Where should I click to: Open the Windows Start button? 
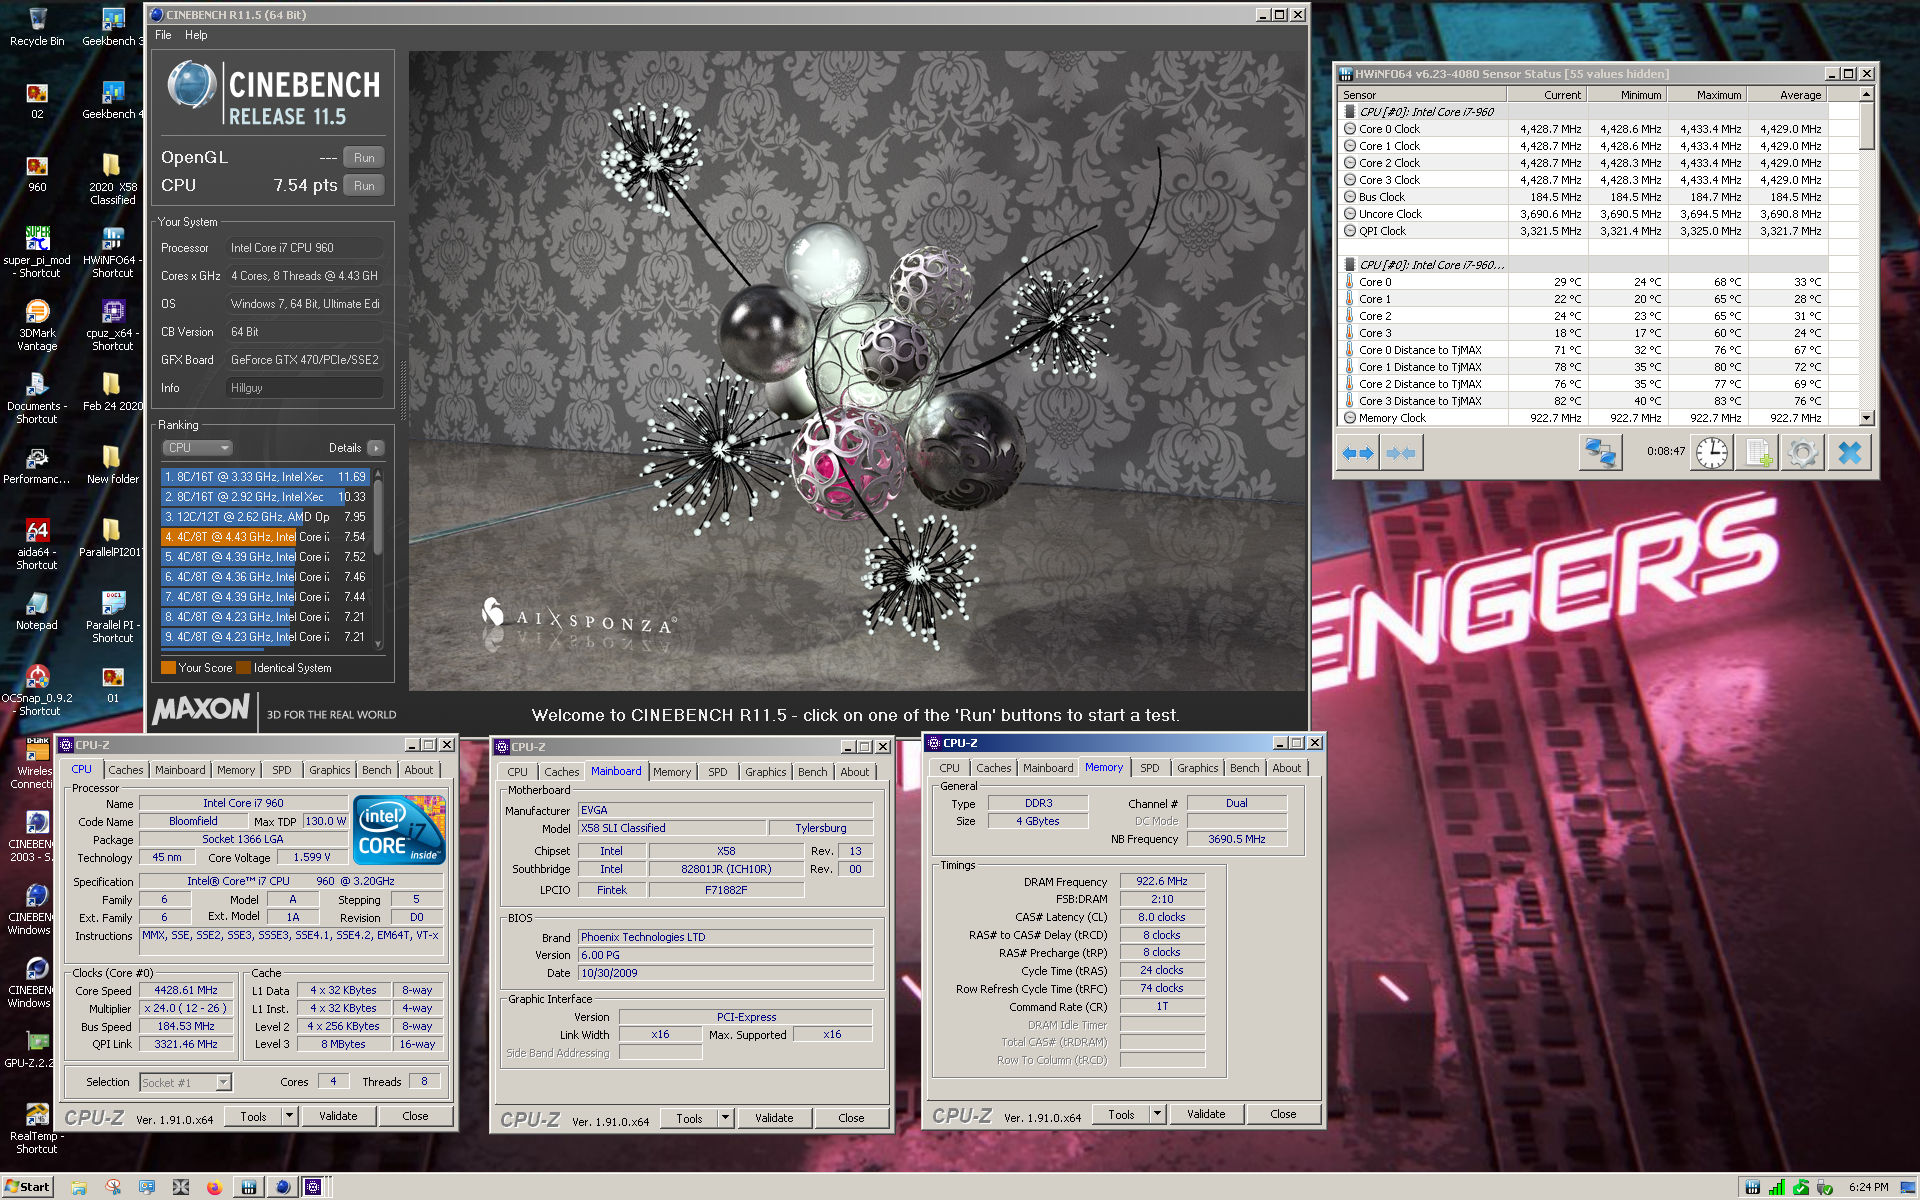27,1187
